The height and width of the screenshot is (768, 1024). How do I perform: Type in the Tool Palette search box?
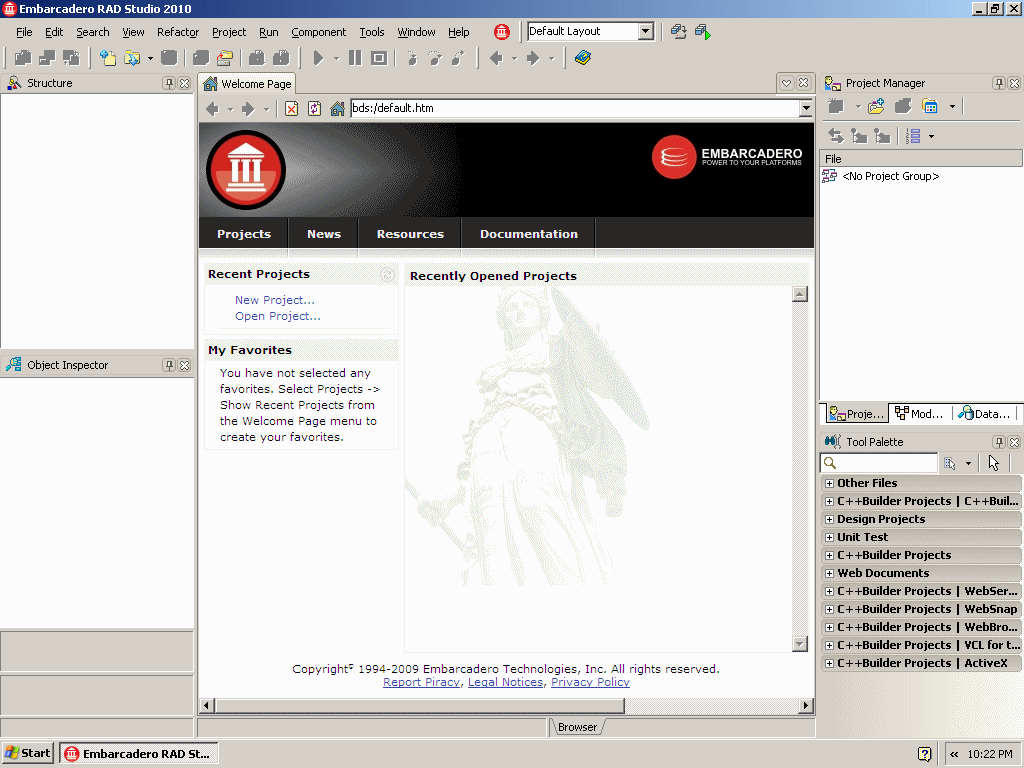880,462
